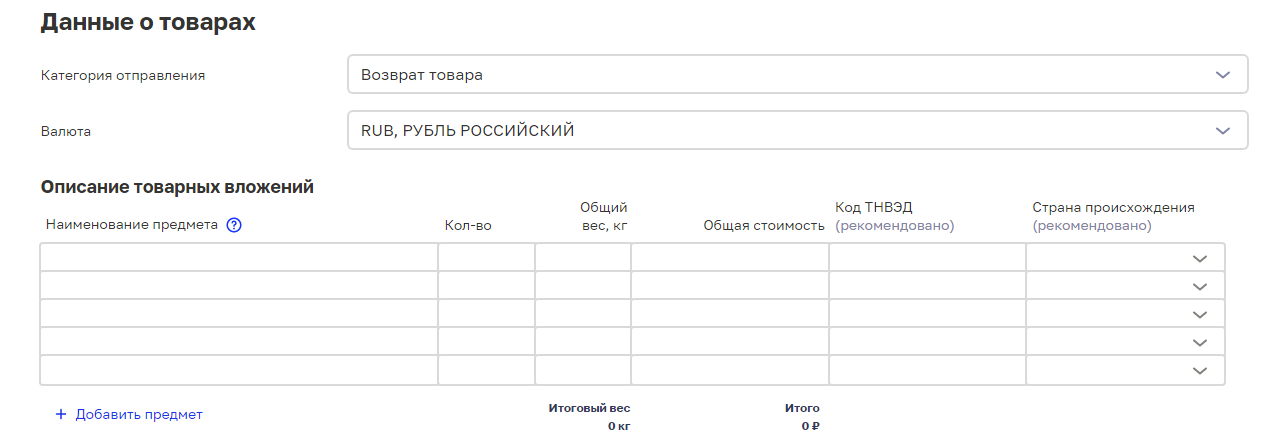1268x446 pixels.
Task: Click third row Кол-во quantity field
Action: click(x=486, y=313)
